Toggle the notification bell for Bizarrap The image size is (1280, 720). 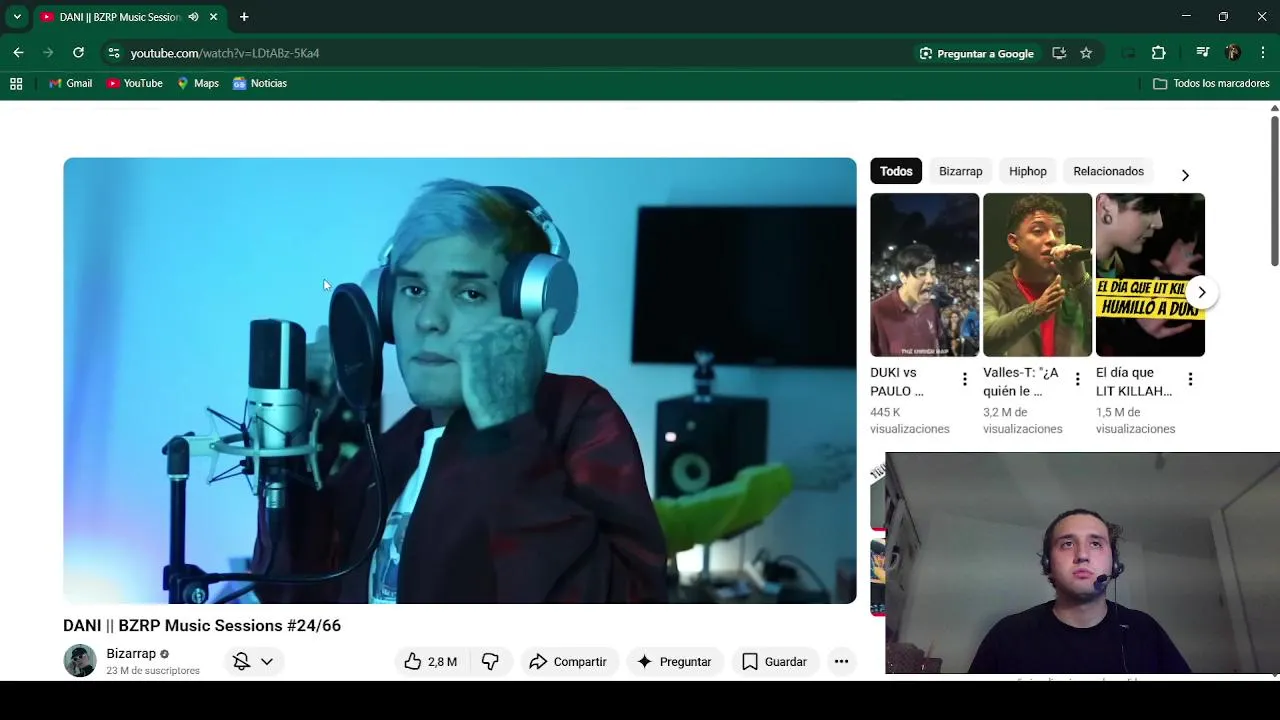click(x=241, y=661)
